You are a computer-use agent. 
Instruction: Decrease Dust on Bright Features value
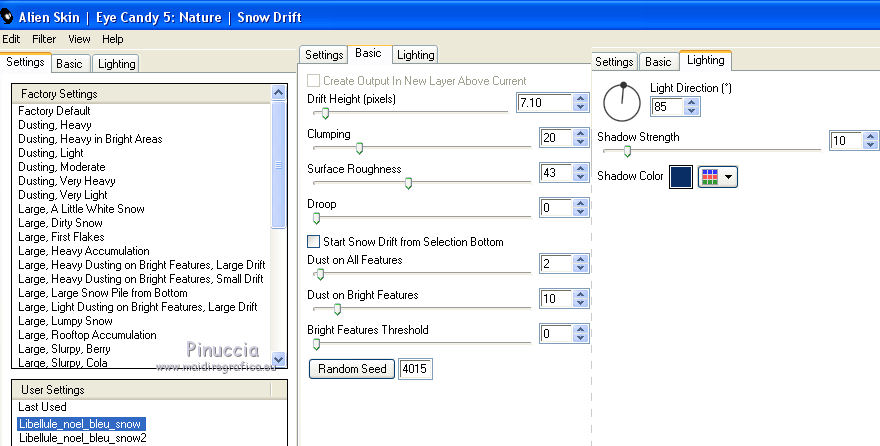(581, 302)
